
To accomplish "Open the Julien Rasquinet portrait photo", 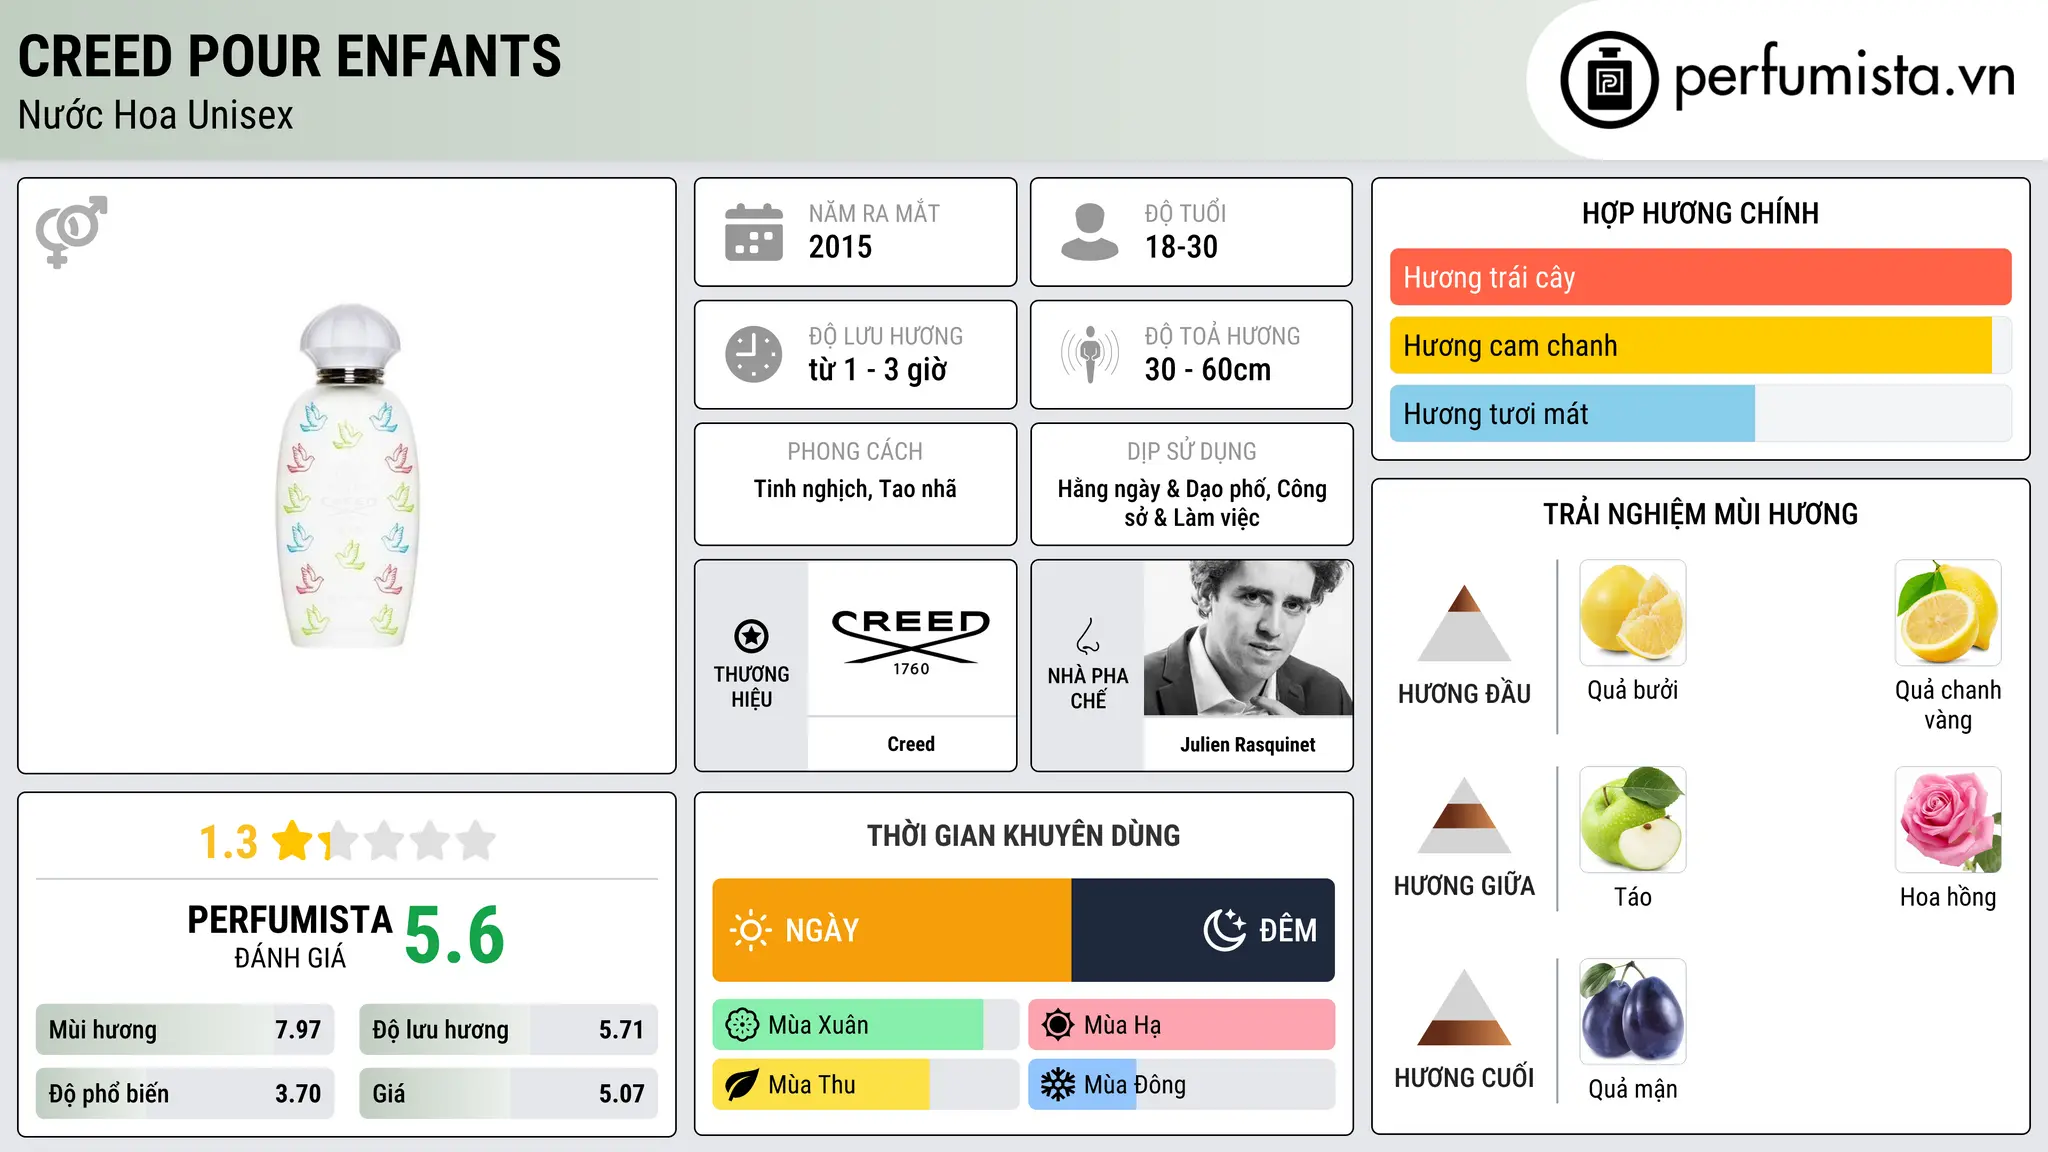I will tap(1248, 639).
